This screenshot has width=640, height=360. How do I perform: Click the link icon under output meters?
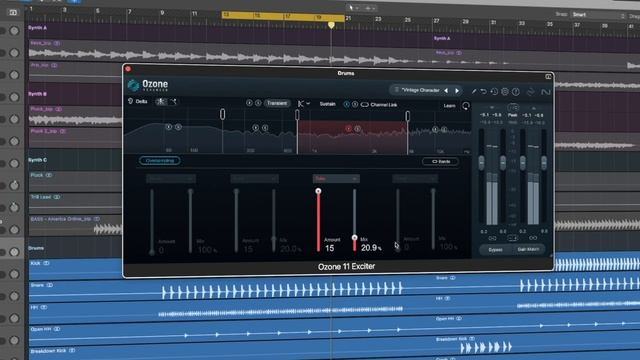(x=533, y=238)
